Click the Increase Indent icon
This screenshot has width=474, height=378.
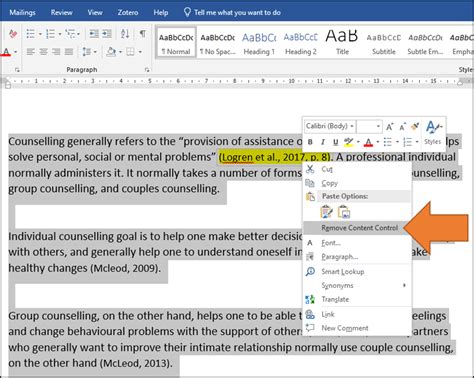point(107,34)
